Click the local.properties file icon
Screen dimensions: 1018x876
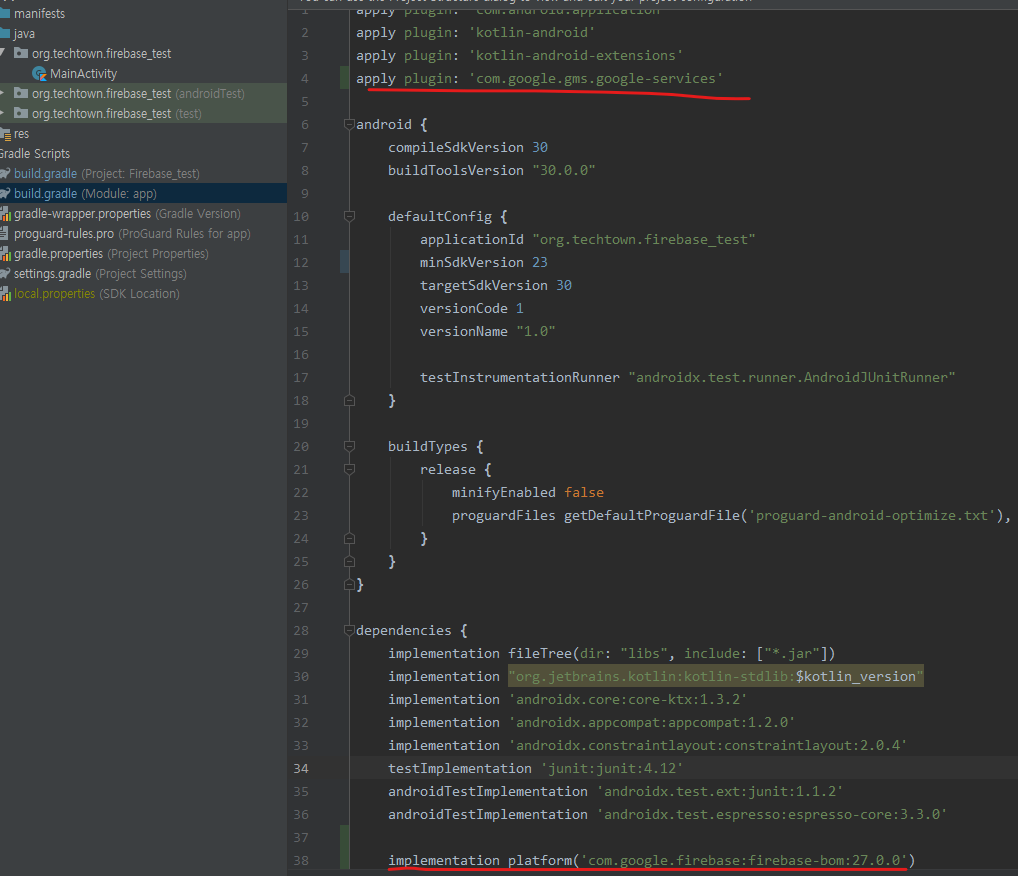tap(5, 294)
